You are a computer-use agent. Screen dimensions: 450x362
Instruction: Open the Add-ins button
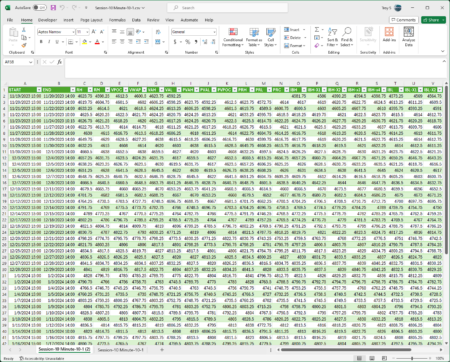[x=389, y=35]
